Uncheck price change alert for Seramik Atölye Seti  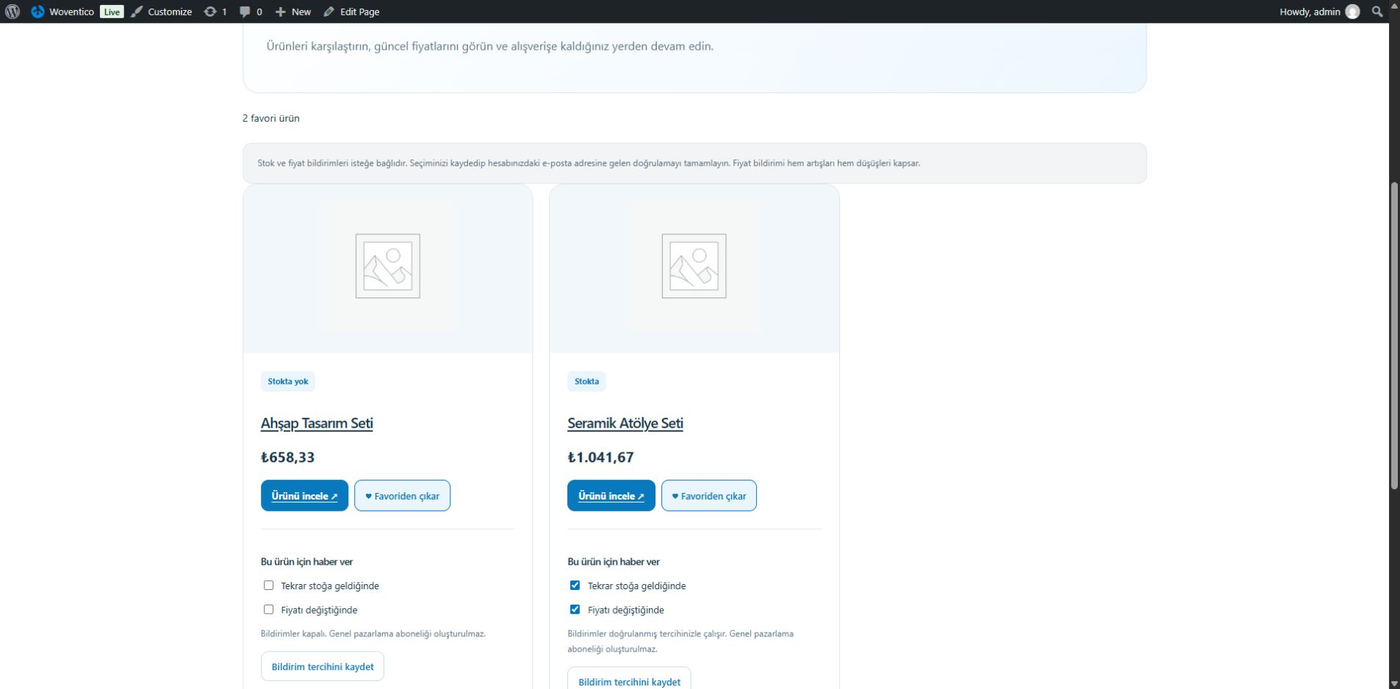(x=575, y=610)
